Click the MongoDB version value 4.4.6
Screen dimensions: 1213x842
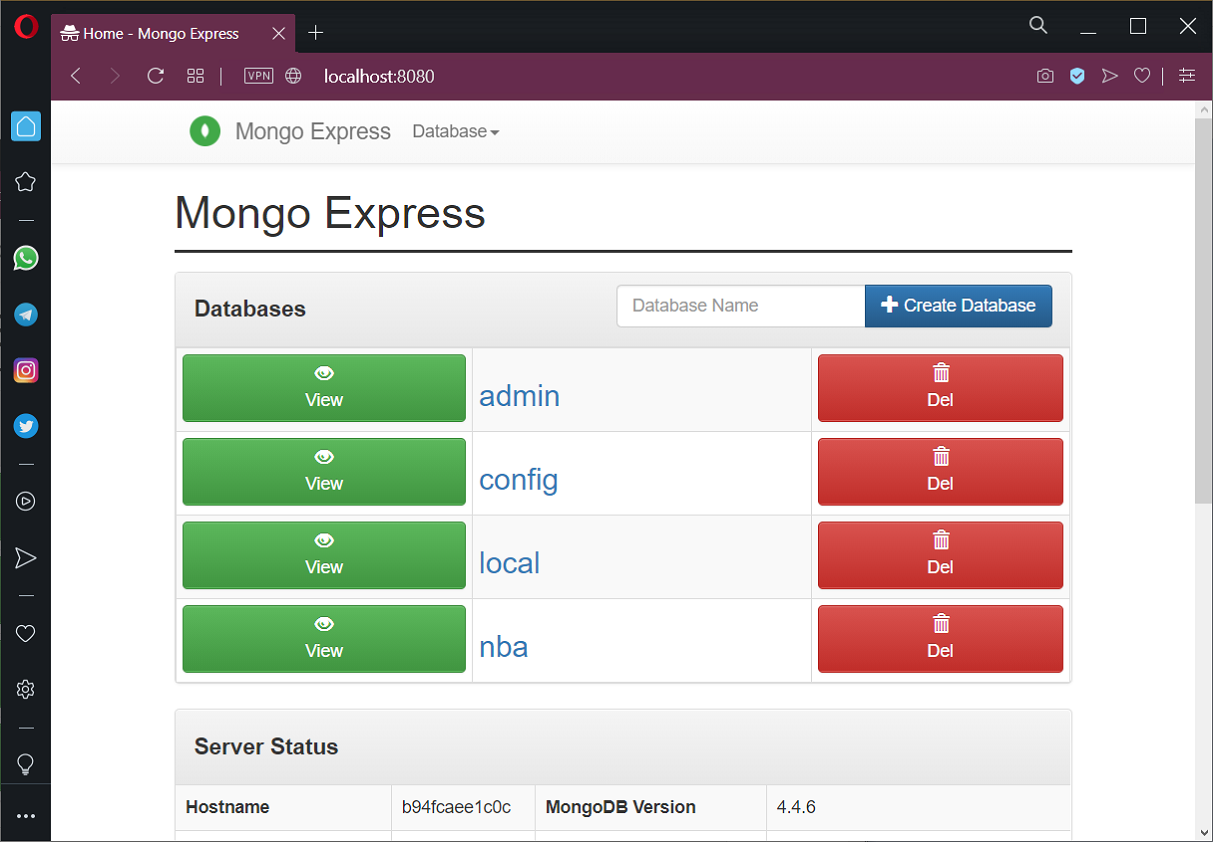point(796,807)
